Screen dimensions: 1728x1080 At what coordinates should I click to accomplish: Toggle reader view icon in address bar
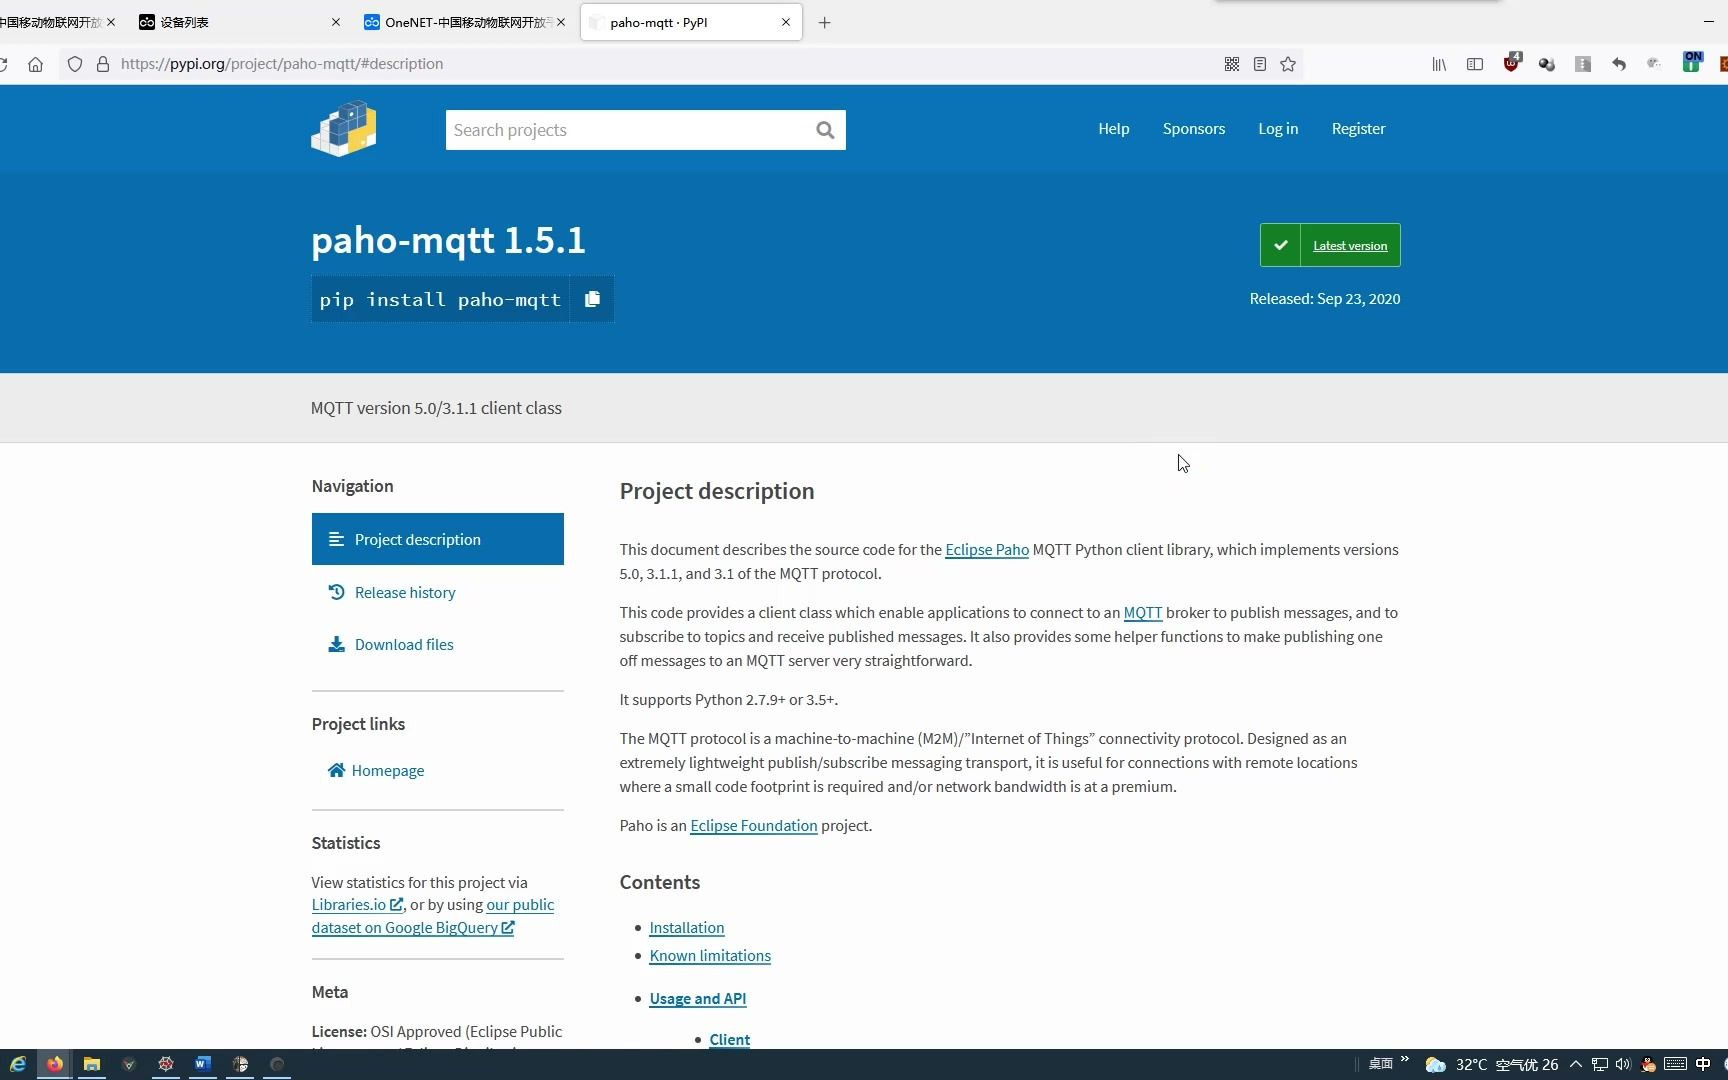(x=1260, y=64)
